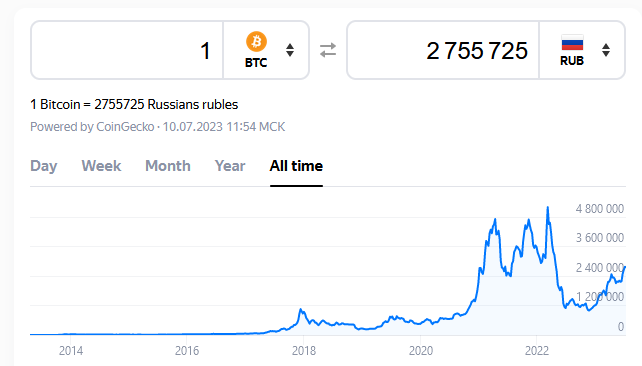The width and height of the screenshot is (642, 366).
Task: Click the 4 800 000 axis label
Action: (599, 209)
